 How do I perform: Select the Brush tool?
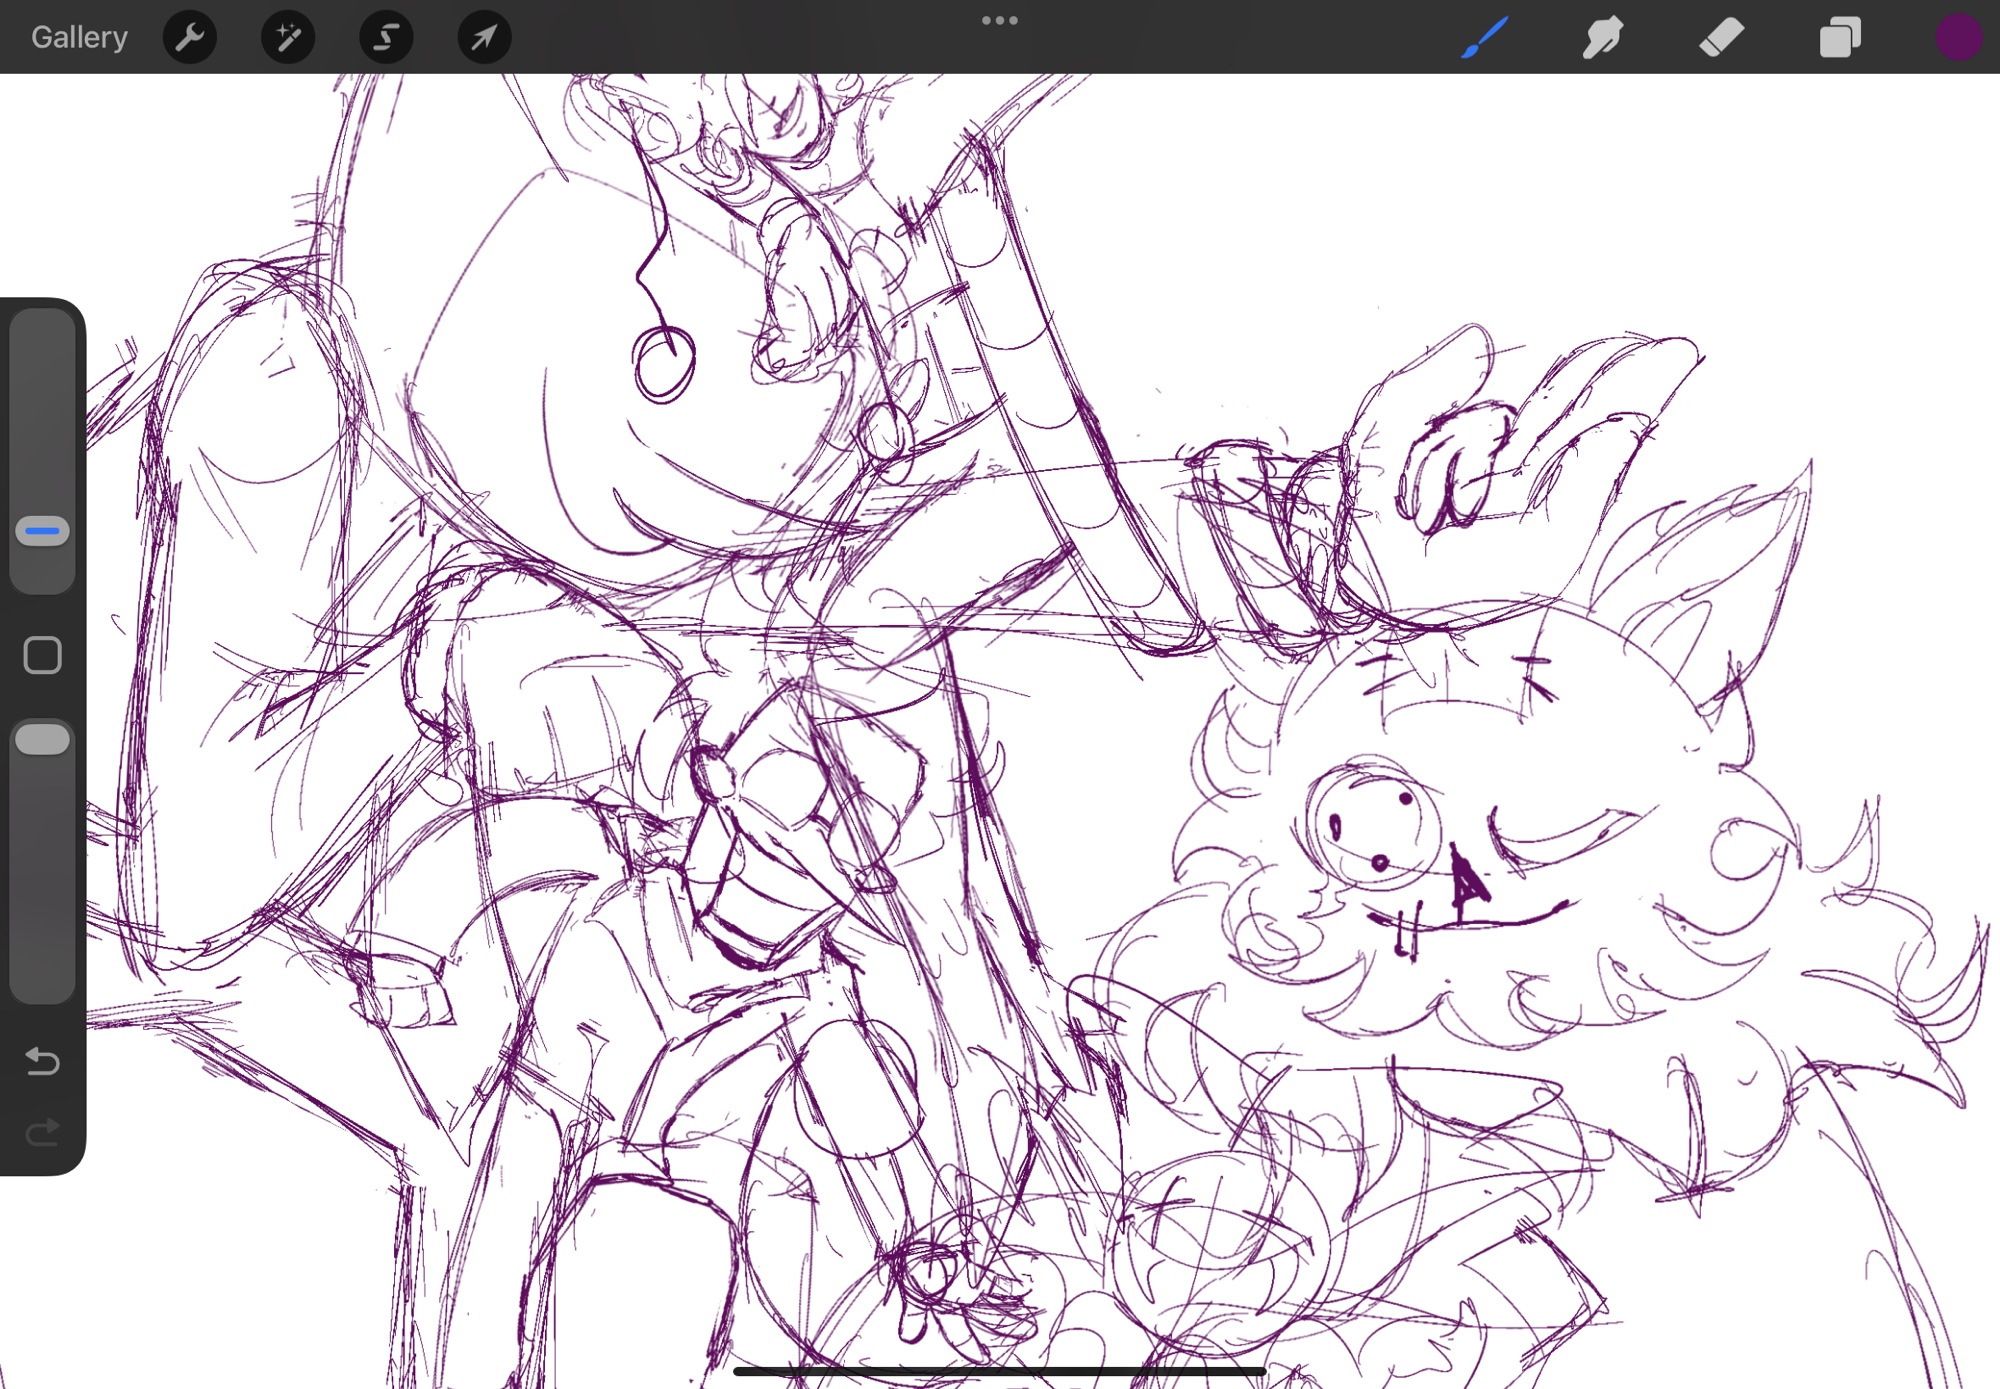pos(1484,37)
